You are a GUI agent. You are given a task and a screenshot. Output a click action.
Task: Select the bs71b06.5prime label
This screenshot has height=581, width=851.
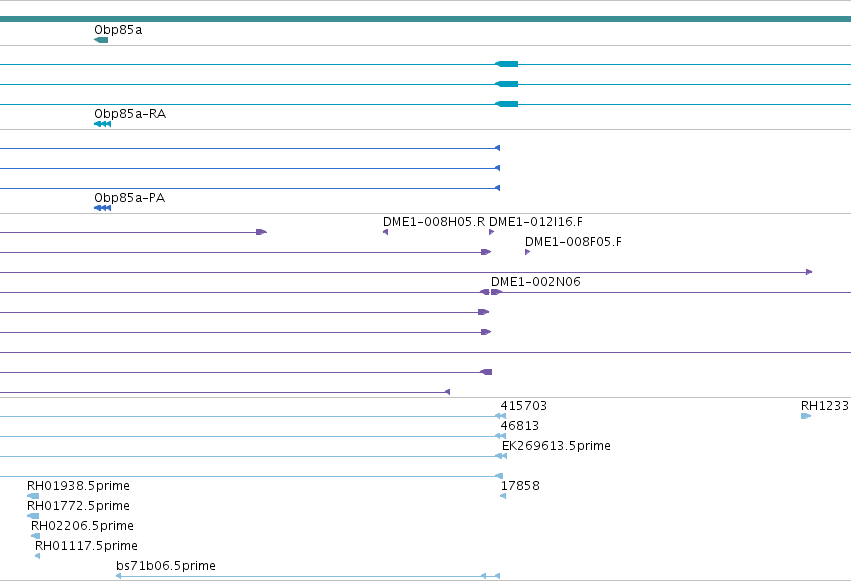tap(166, 566)
